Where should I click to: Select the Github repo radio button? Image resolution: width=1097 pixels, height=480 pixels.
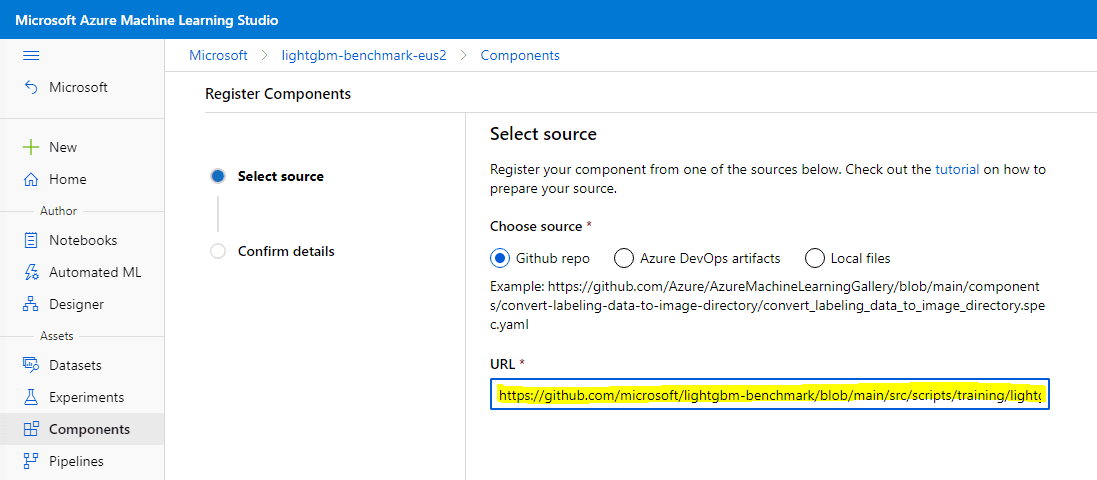tap(500, 258)
